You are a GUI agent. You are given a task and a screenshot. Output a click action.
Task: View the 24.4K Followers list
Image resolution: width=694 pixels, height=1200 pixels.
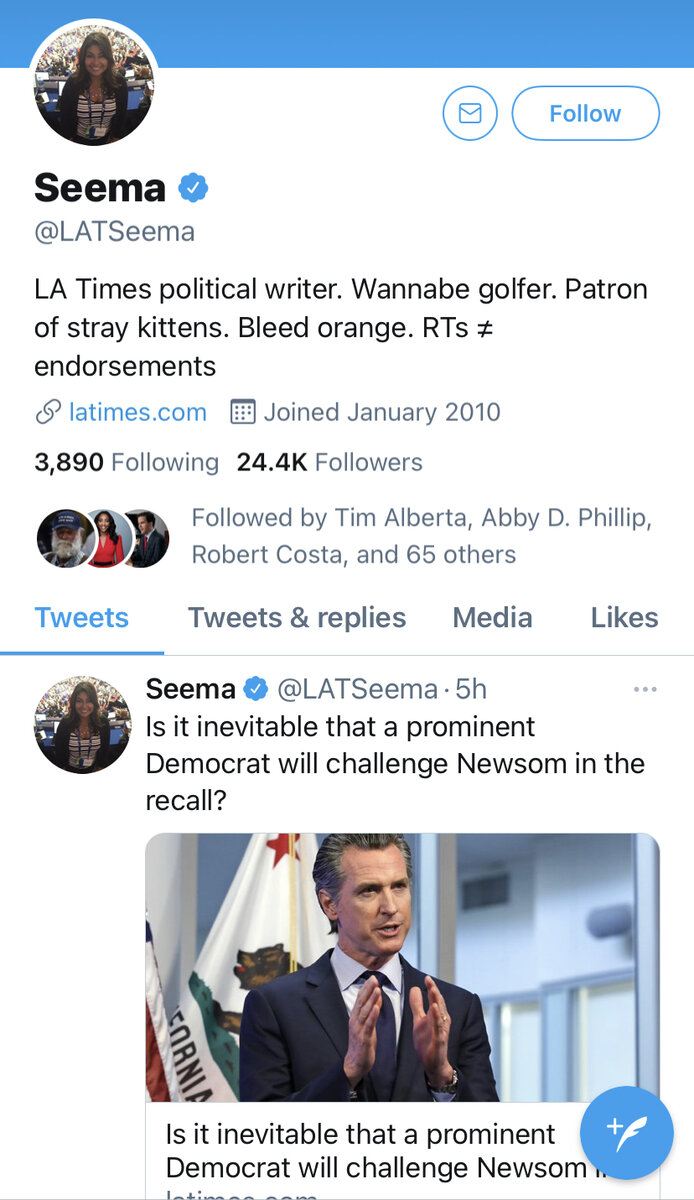coord(329,462)
